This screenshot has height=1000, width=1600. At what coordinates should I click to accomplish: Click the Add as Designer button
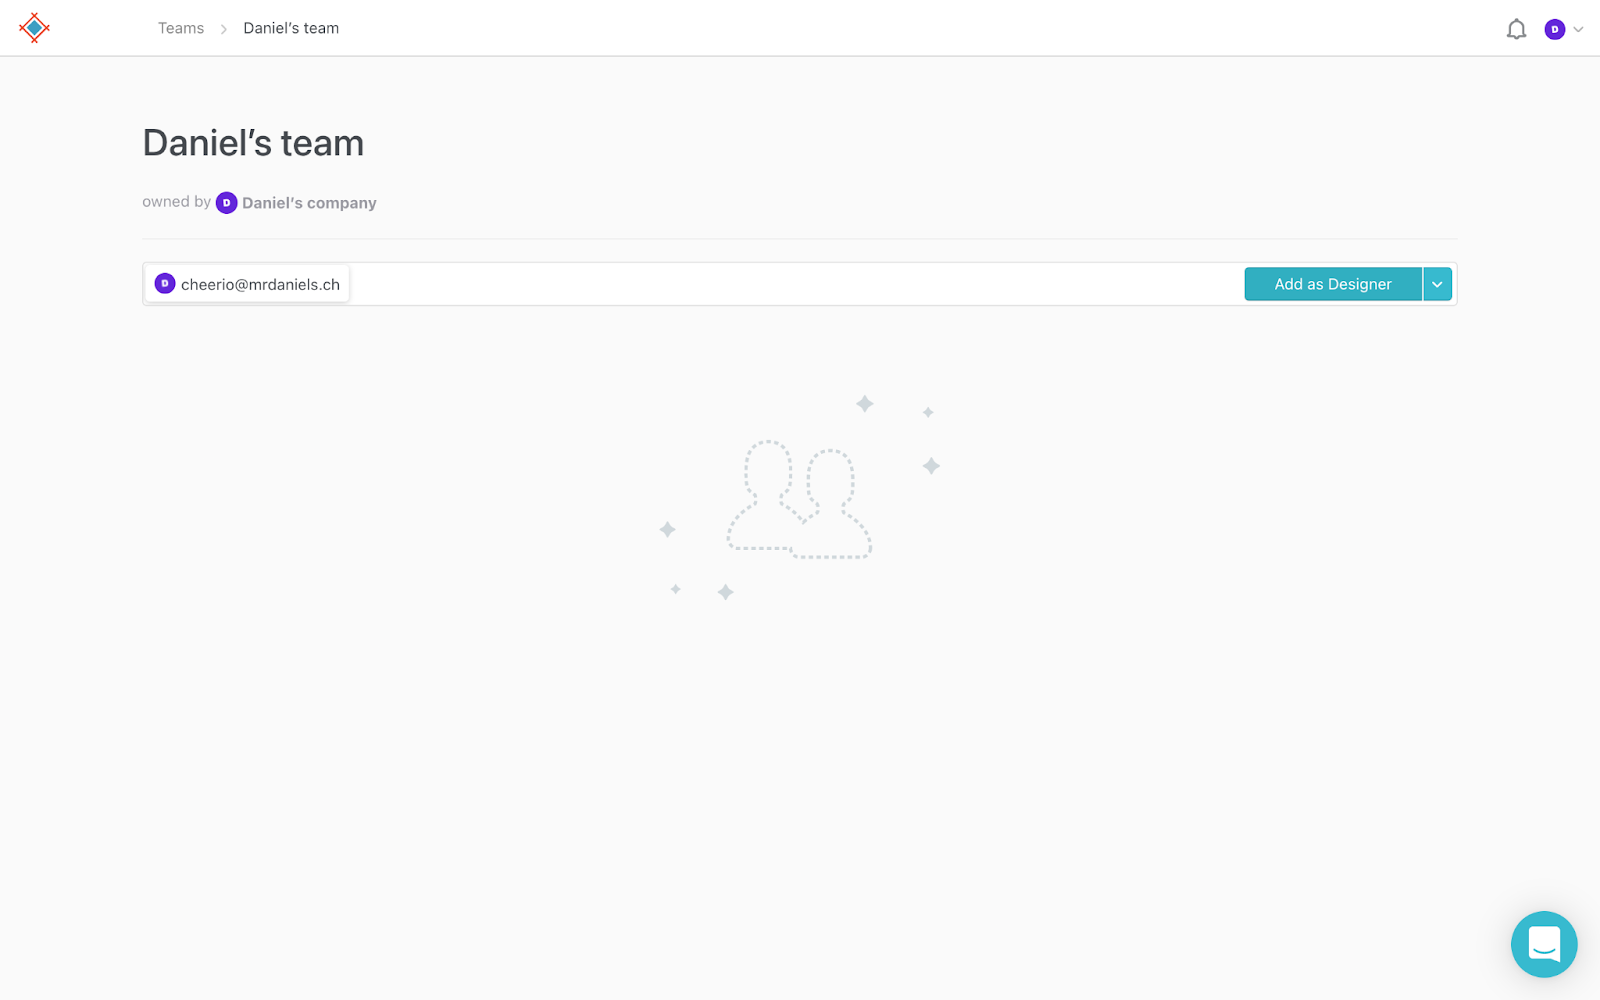[1332, 284]
